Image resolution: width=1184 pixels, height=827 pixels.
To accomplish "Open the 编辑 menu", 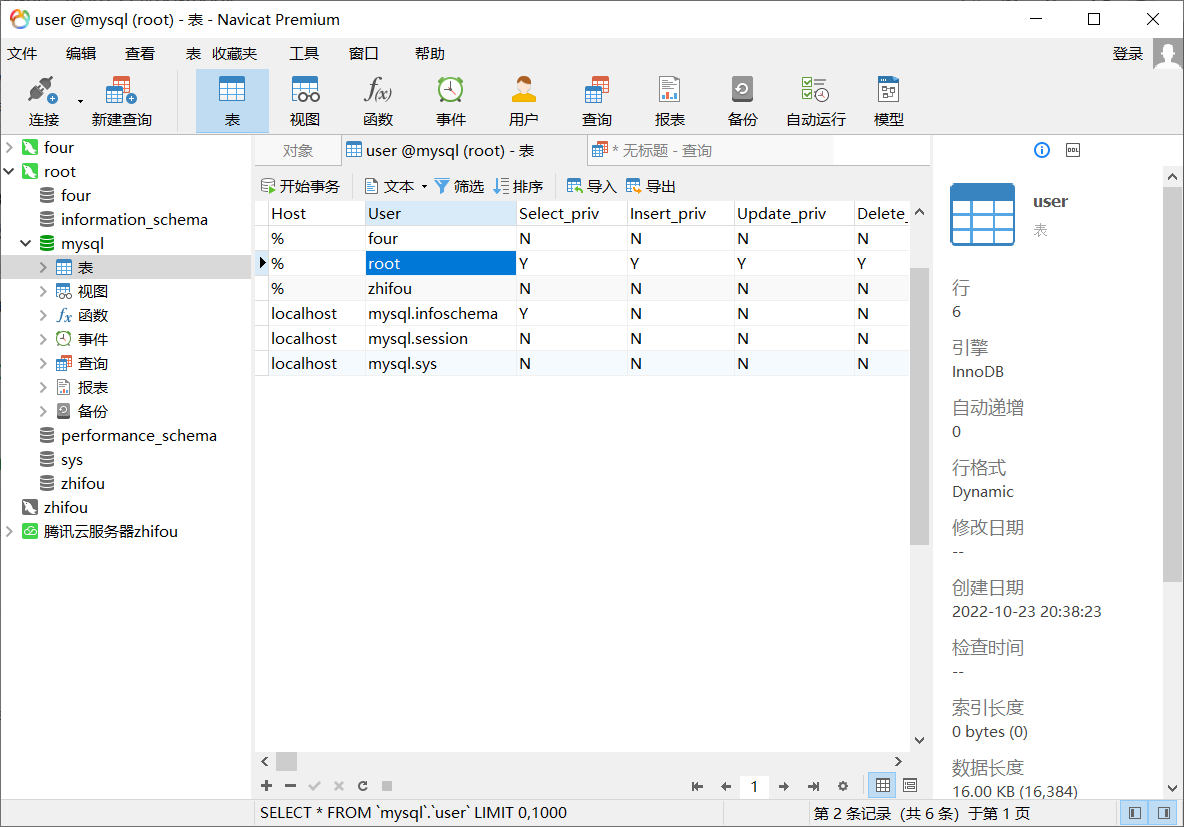I will [x=81, y=54].
